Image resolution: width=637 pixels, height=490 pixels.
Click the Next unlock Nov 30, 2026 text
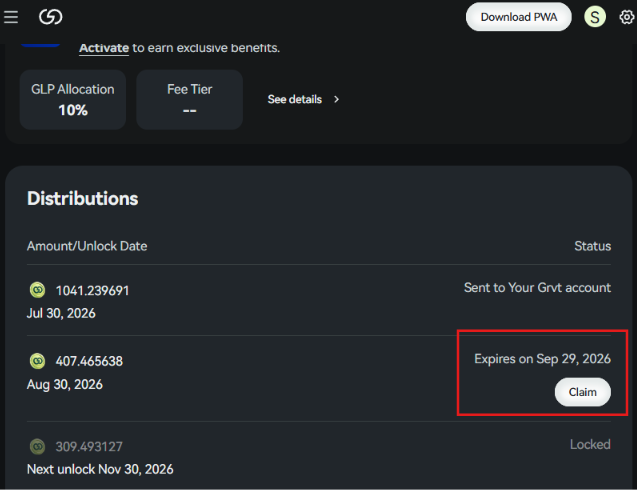point(100,469)
